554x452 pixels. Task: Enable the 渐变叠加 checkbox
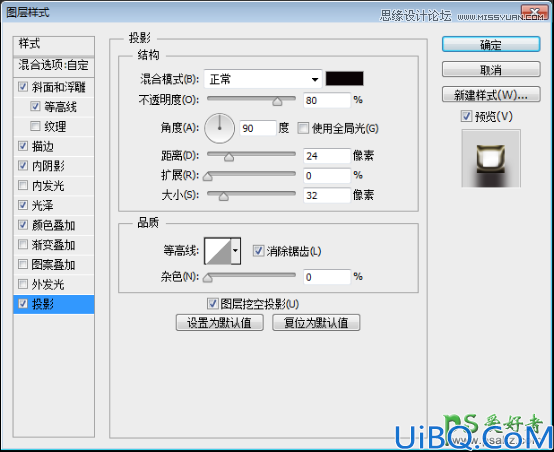[23, 244]
